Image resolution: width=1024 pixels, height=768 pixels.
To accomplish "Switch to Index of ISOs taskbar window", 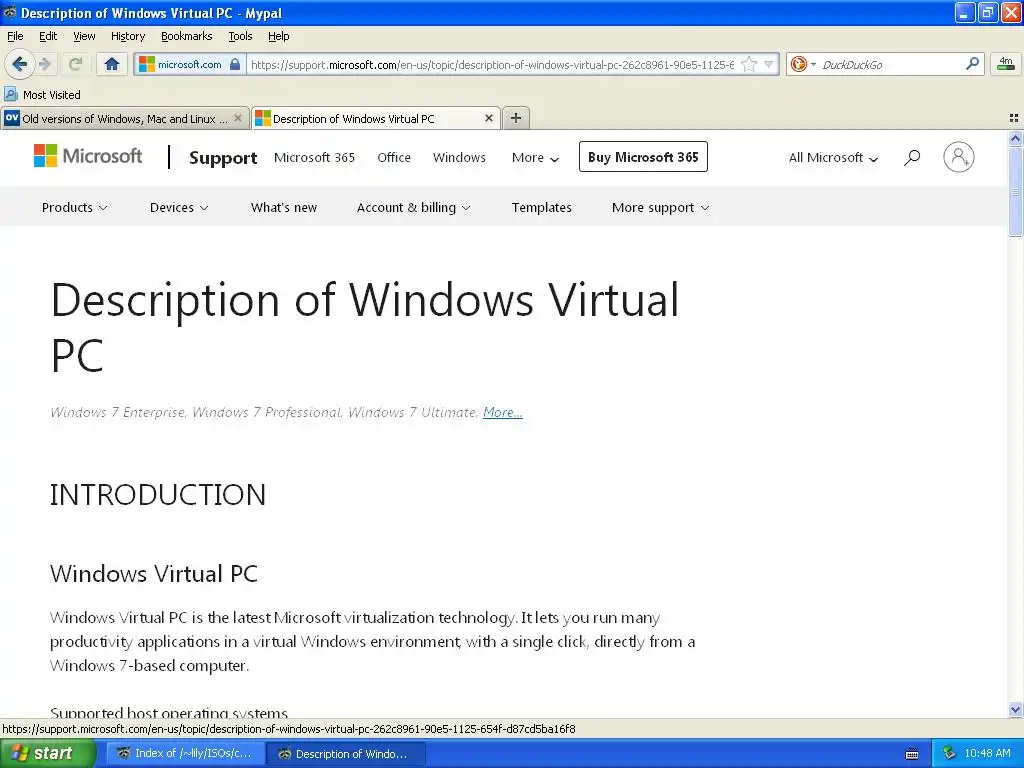I will (x=185, y=754).
